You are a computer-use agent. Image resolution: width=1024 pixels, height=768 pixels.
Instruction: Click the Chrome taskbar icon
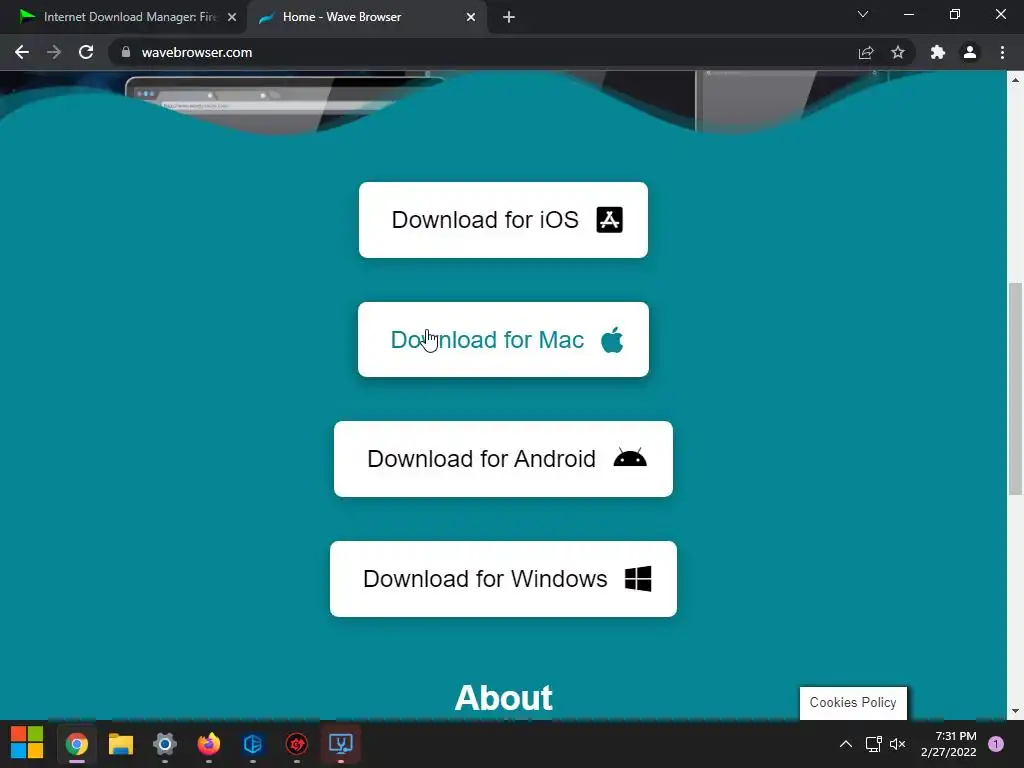76,744
